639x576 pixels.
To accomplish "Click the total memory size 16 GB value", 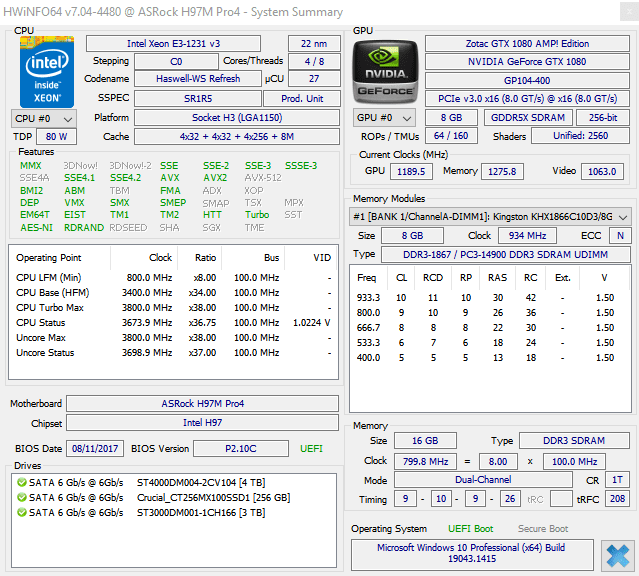I will point(425,441).
